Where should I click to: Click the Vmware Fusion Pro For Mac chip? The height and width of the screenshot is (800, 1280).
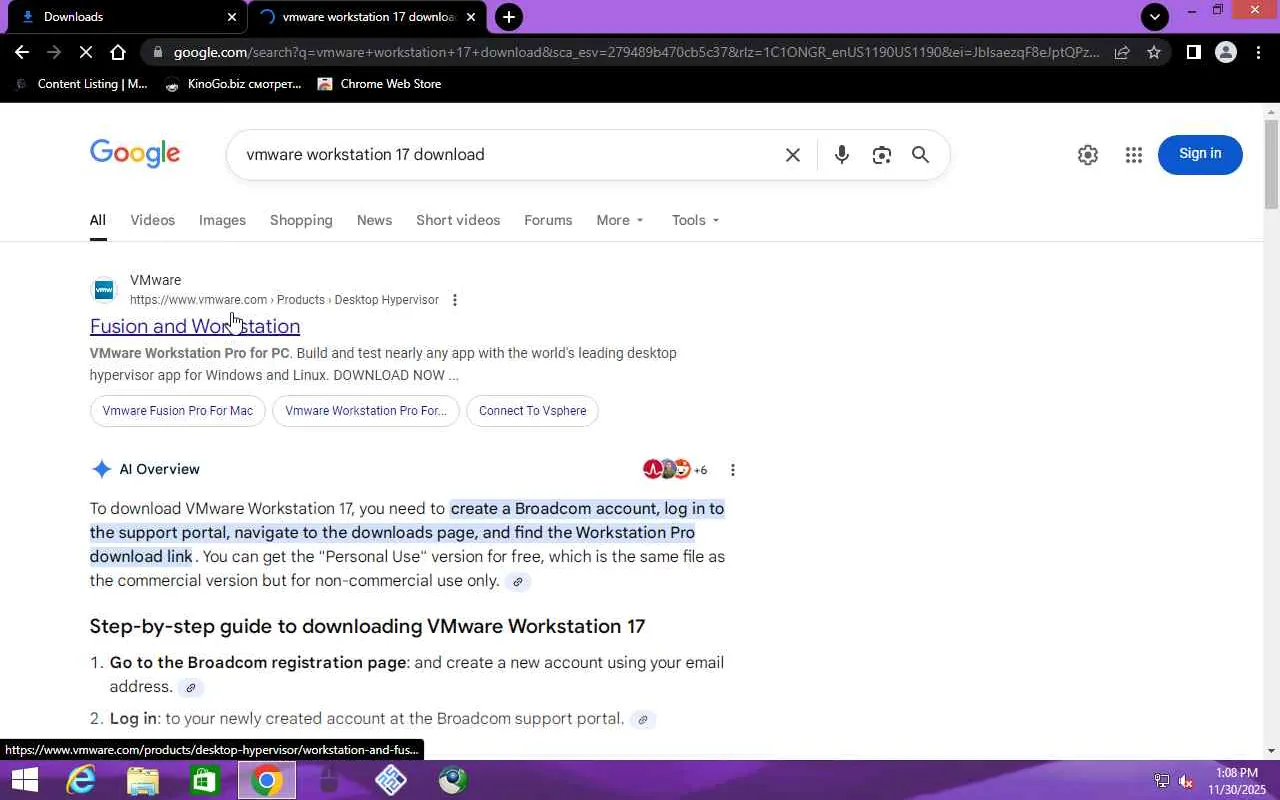pyautogui.click(x=178, y=411)
